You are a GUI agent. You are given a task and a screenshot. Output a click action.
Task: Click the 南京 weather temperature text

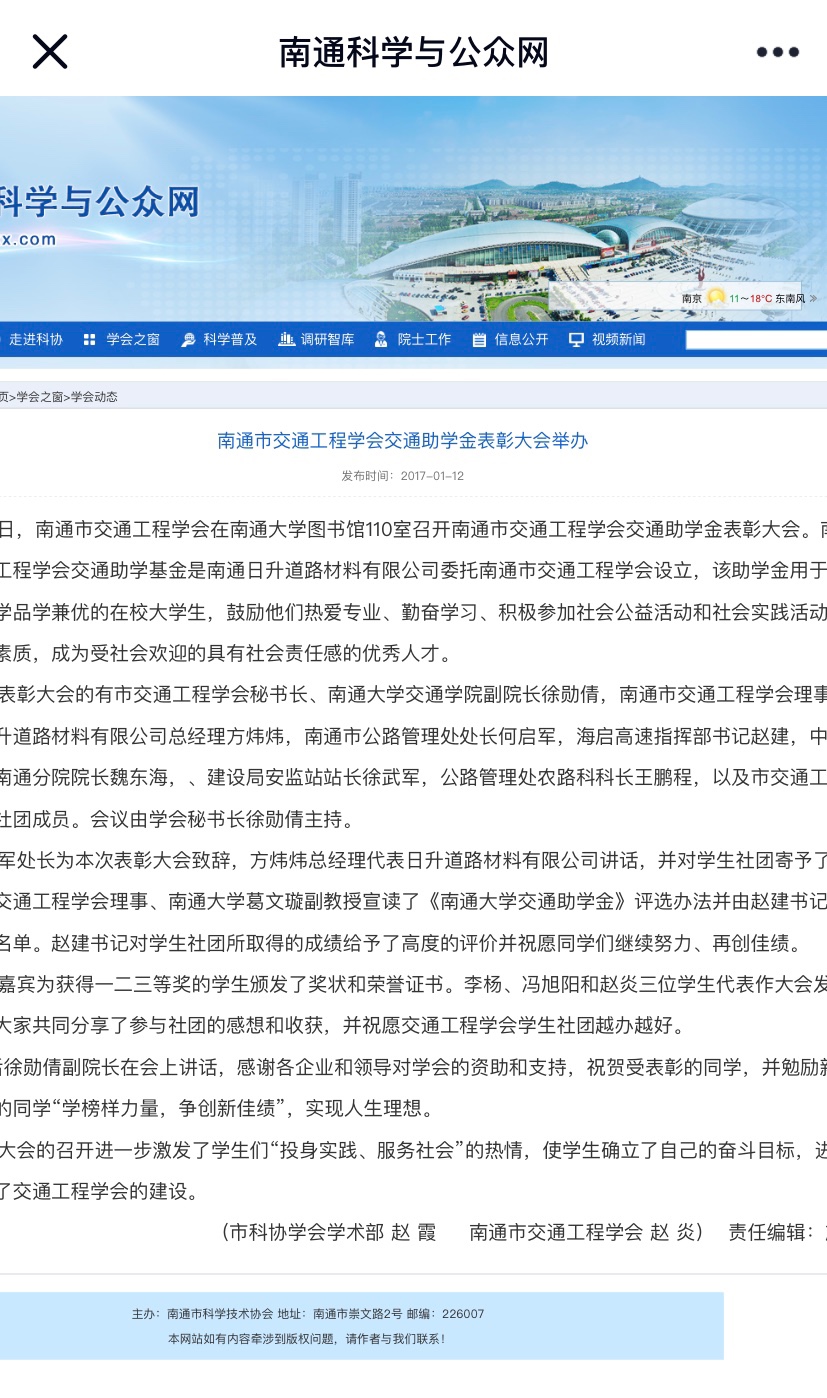750,298
